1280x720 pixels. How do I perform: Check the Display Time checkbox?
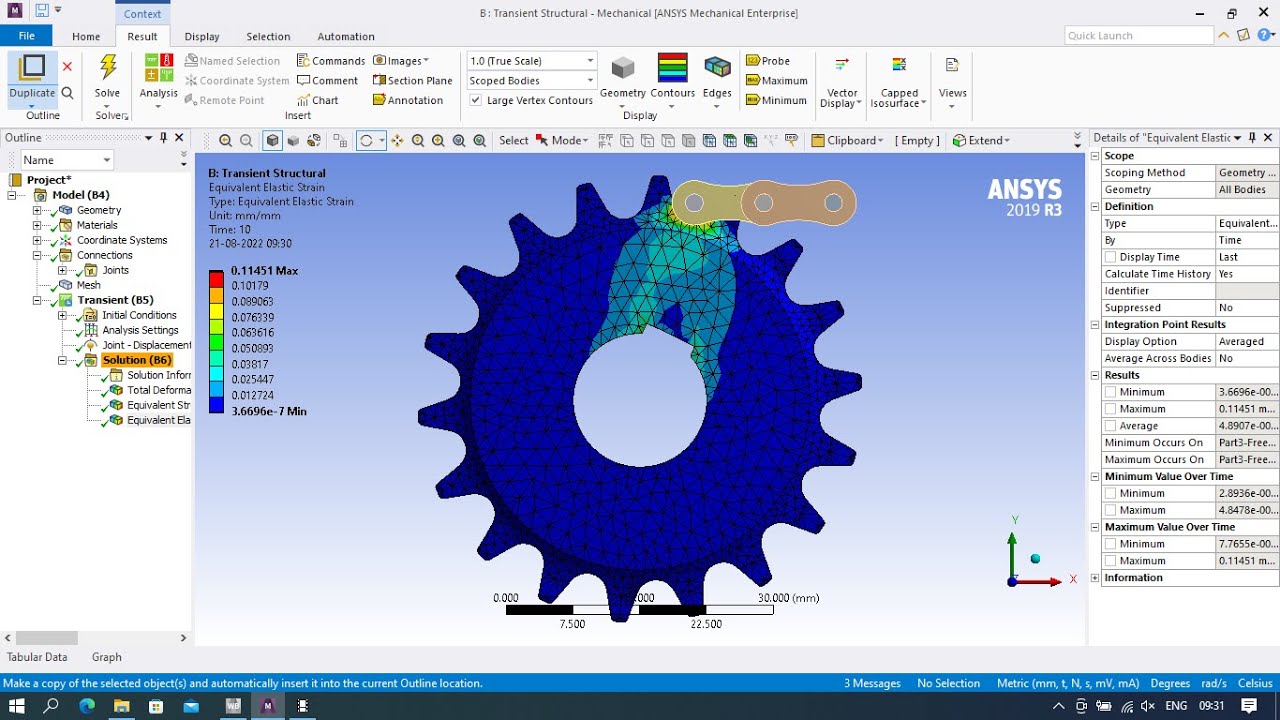point(1111,257)
